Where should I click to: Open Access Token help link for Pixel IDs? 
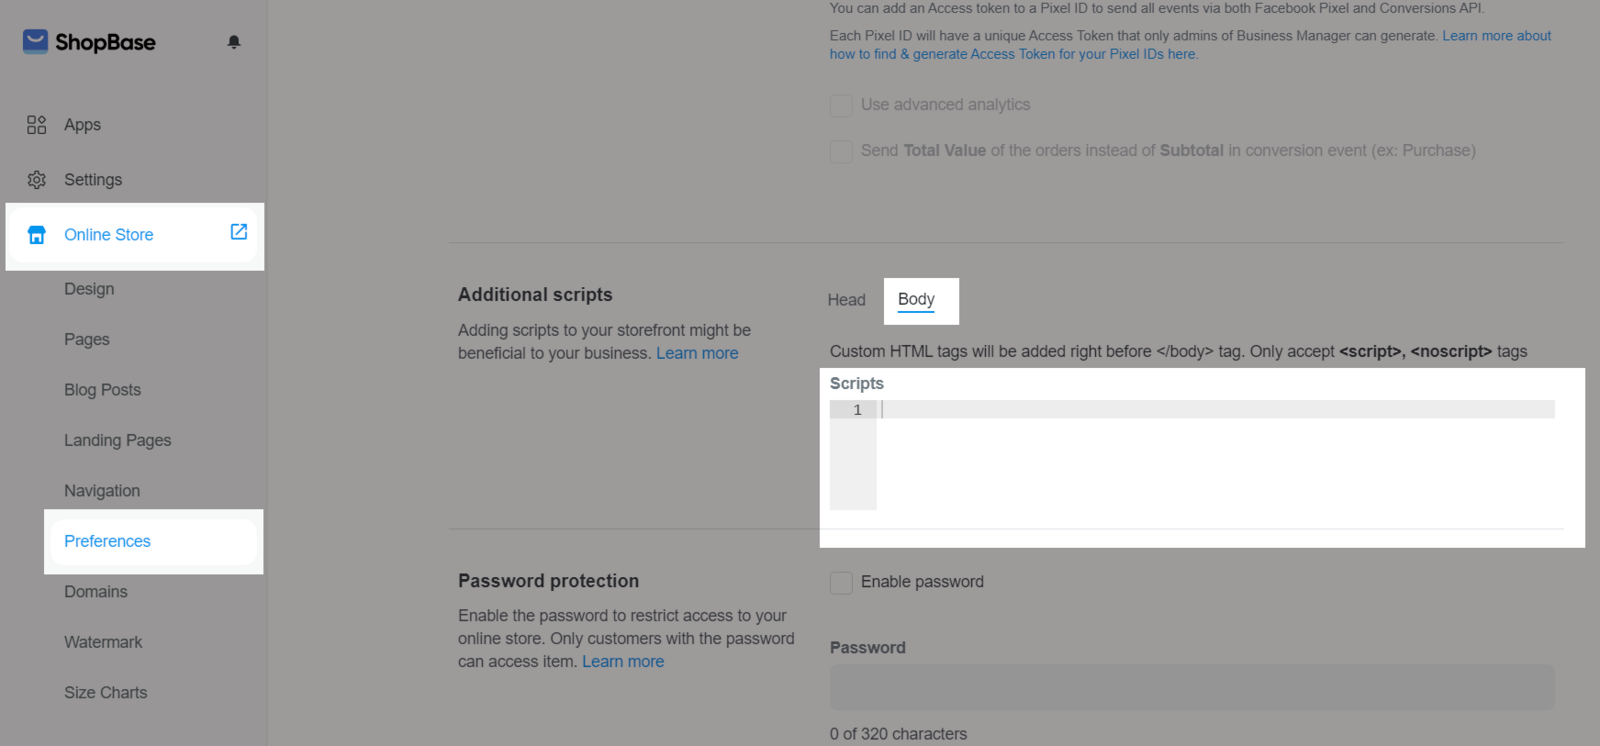[x=1190, y=45]
